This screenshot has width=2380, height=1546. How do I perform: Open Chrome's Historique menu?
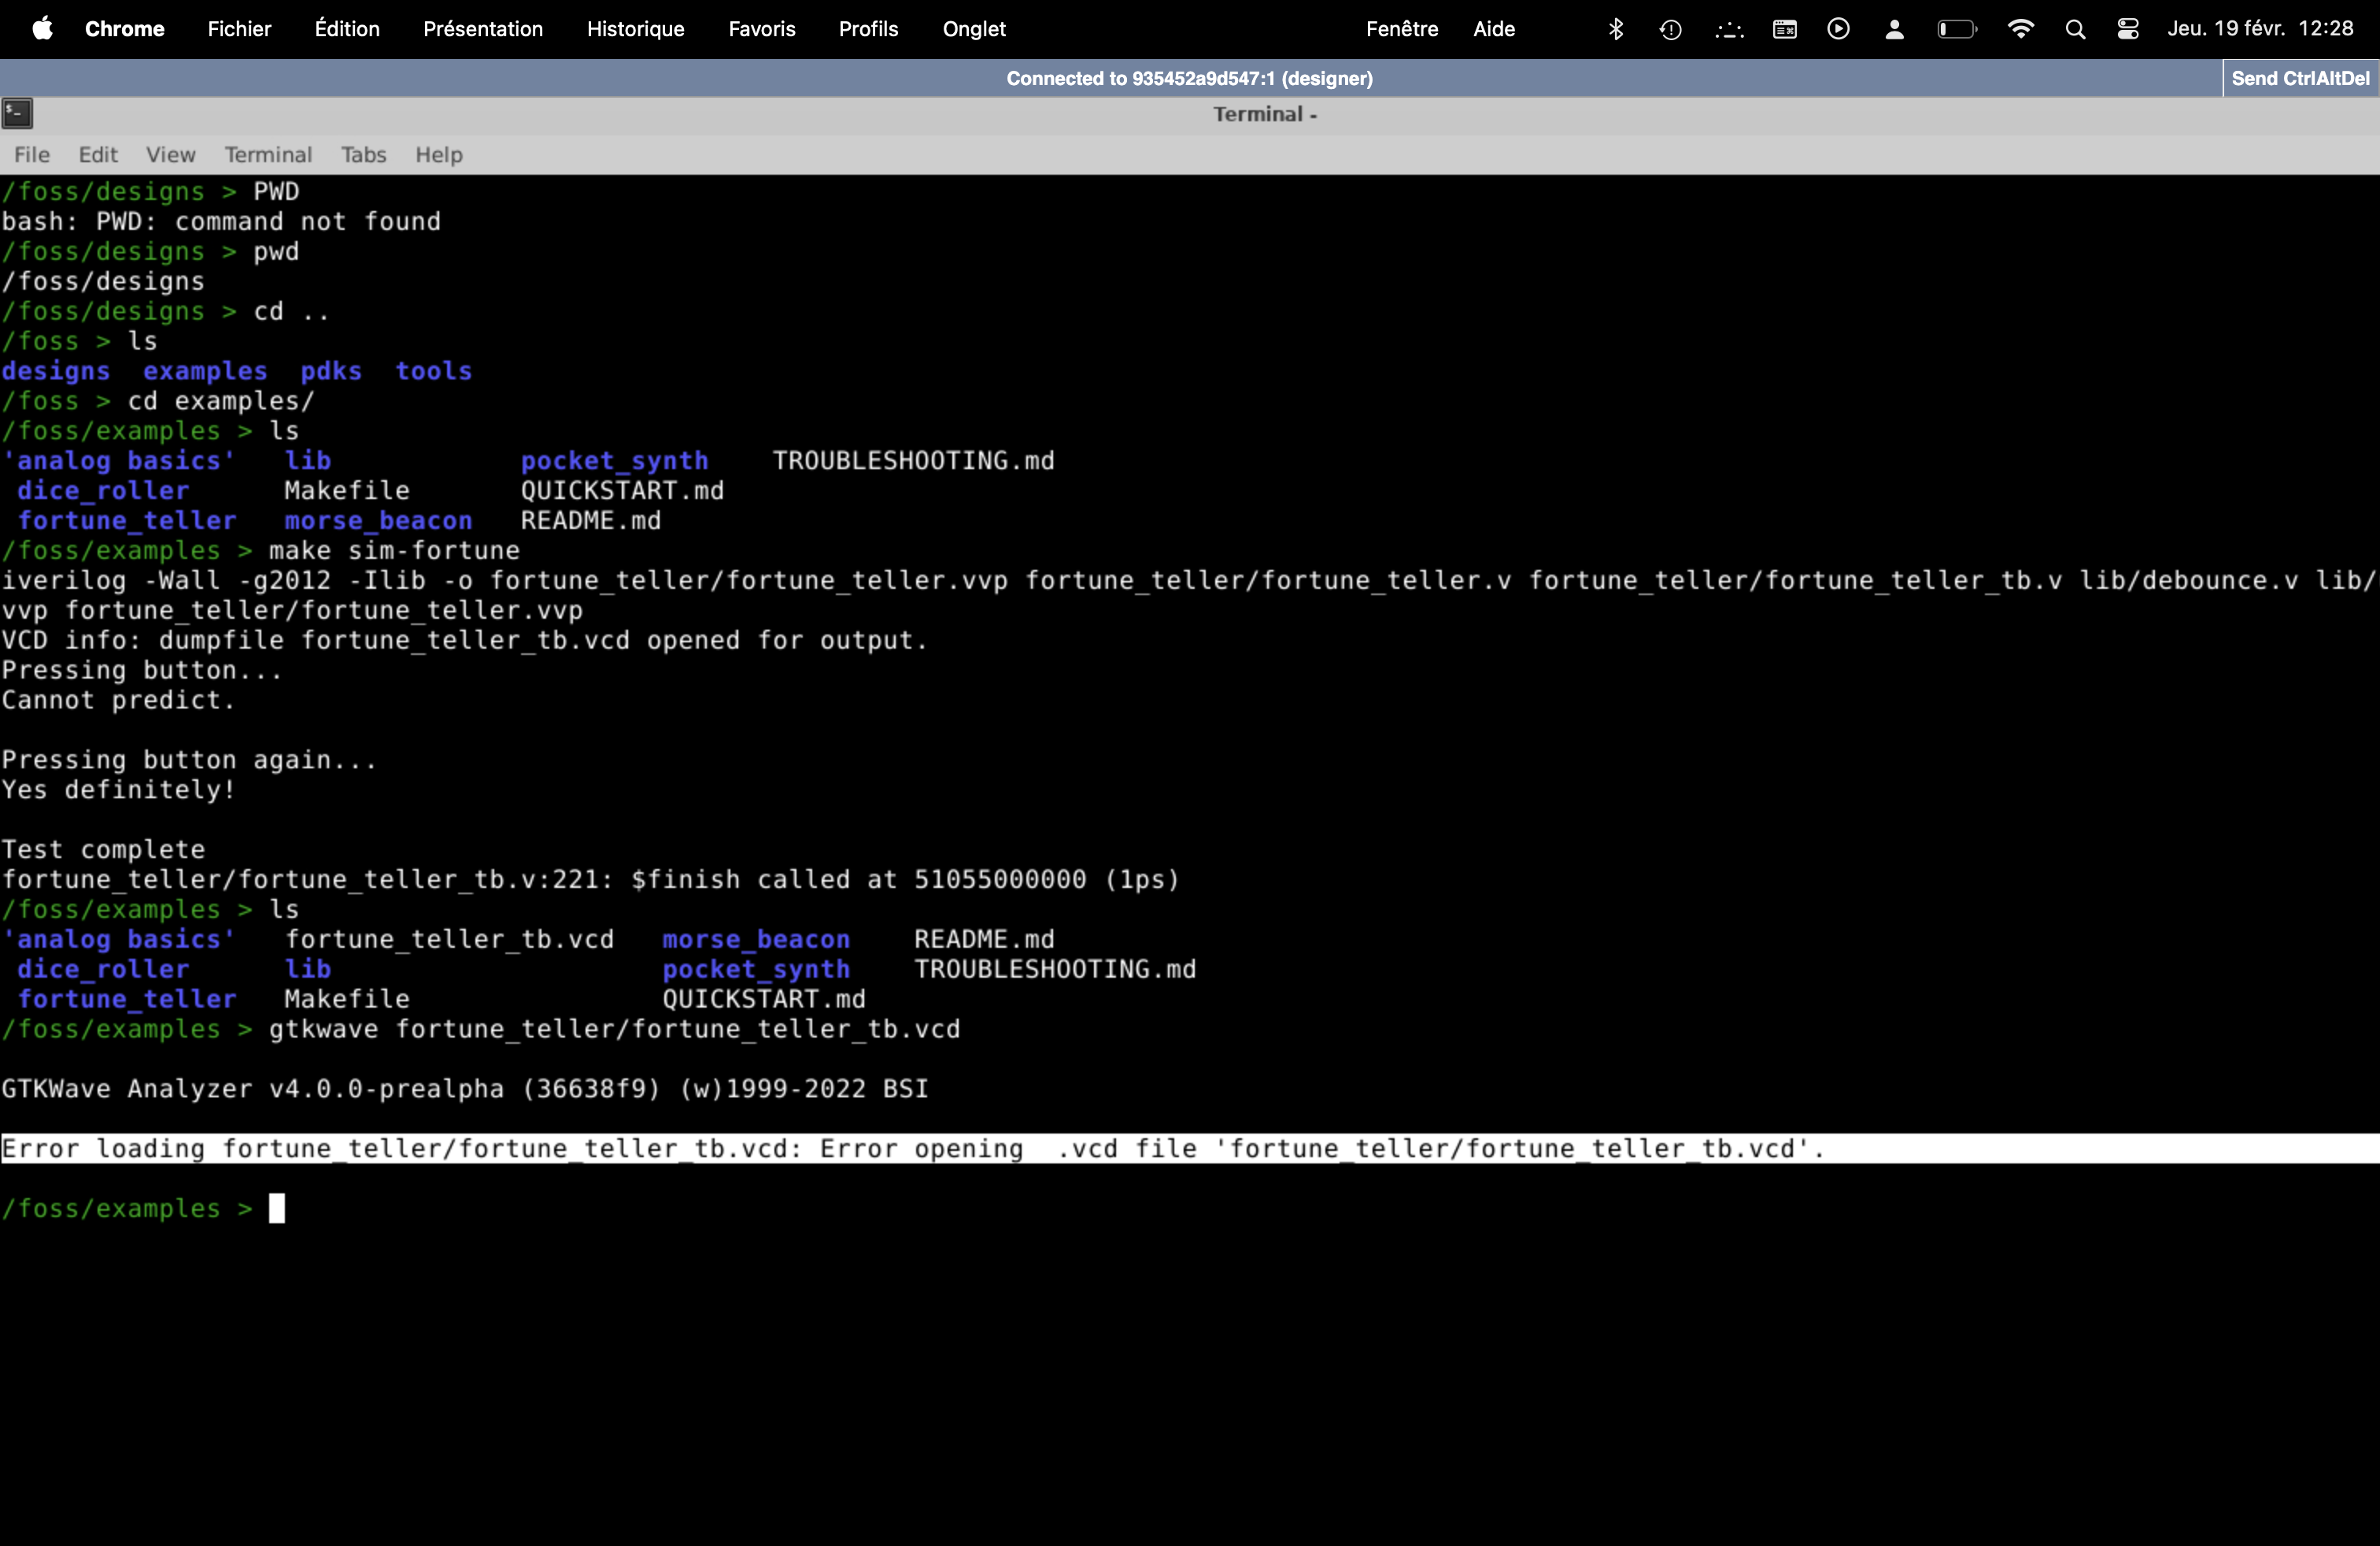(x=635, y=29)
